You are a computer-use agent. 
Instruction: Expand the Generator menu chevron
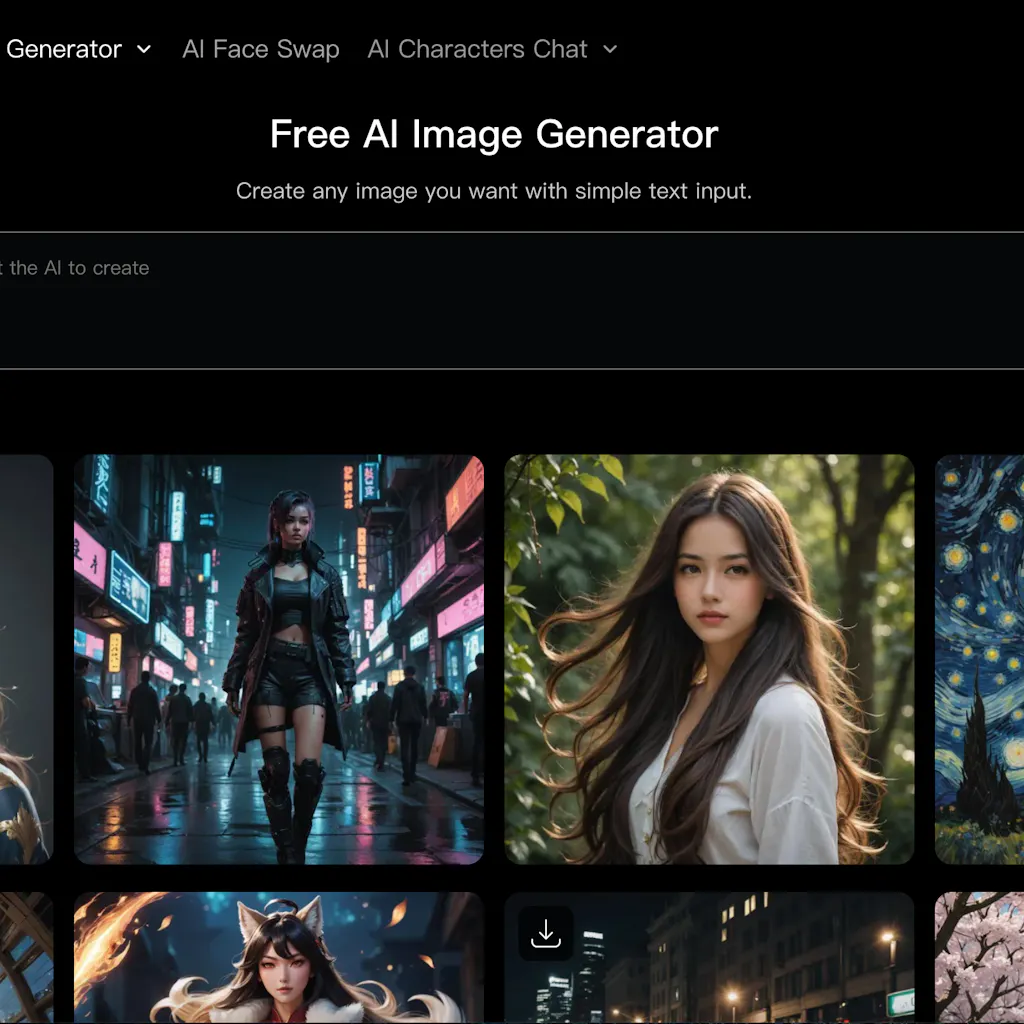[x=144, y=49]
